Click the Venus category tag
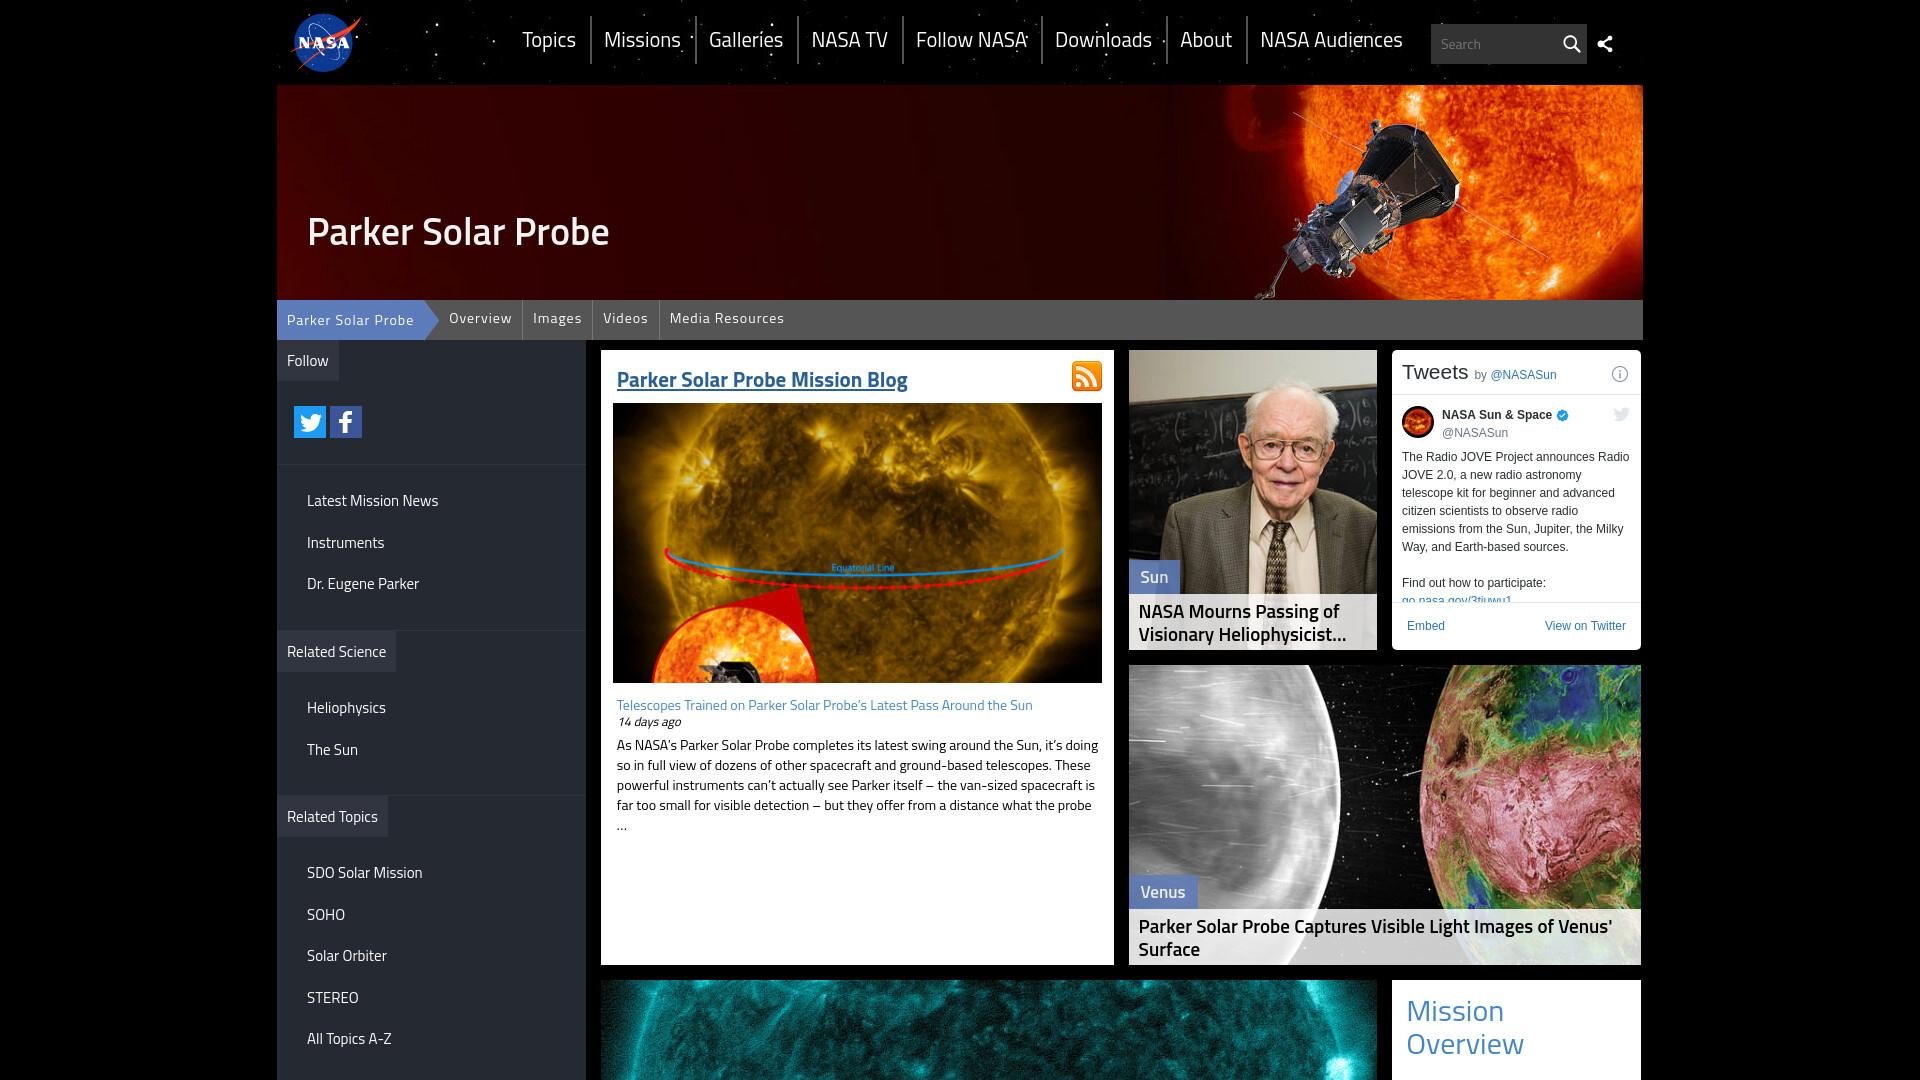 (x=1162, y=892)
